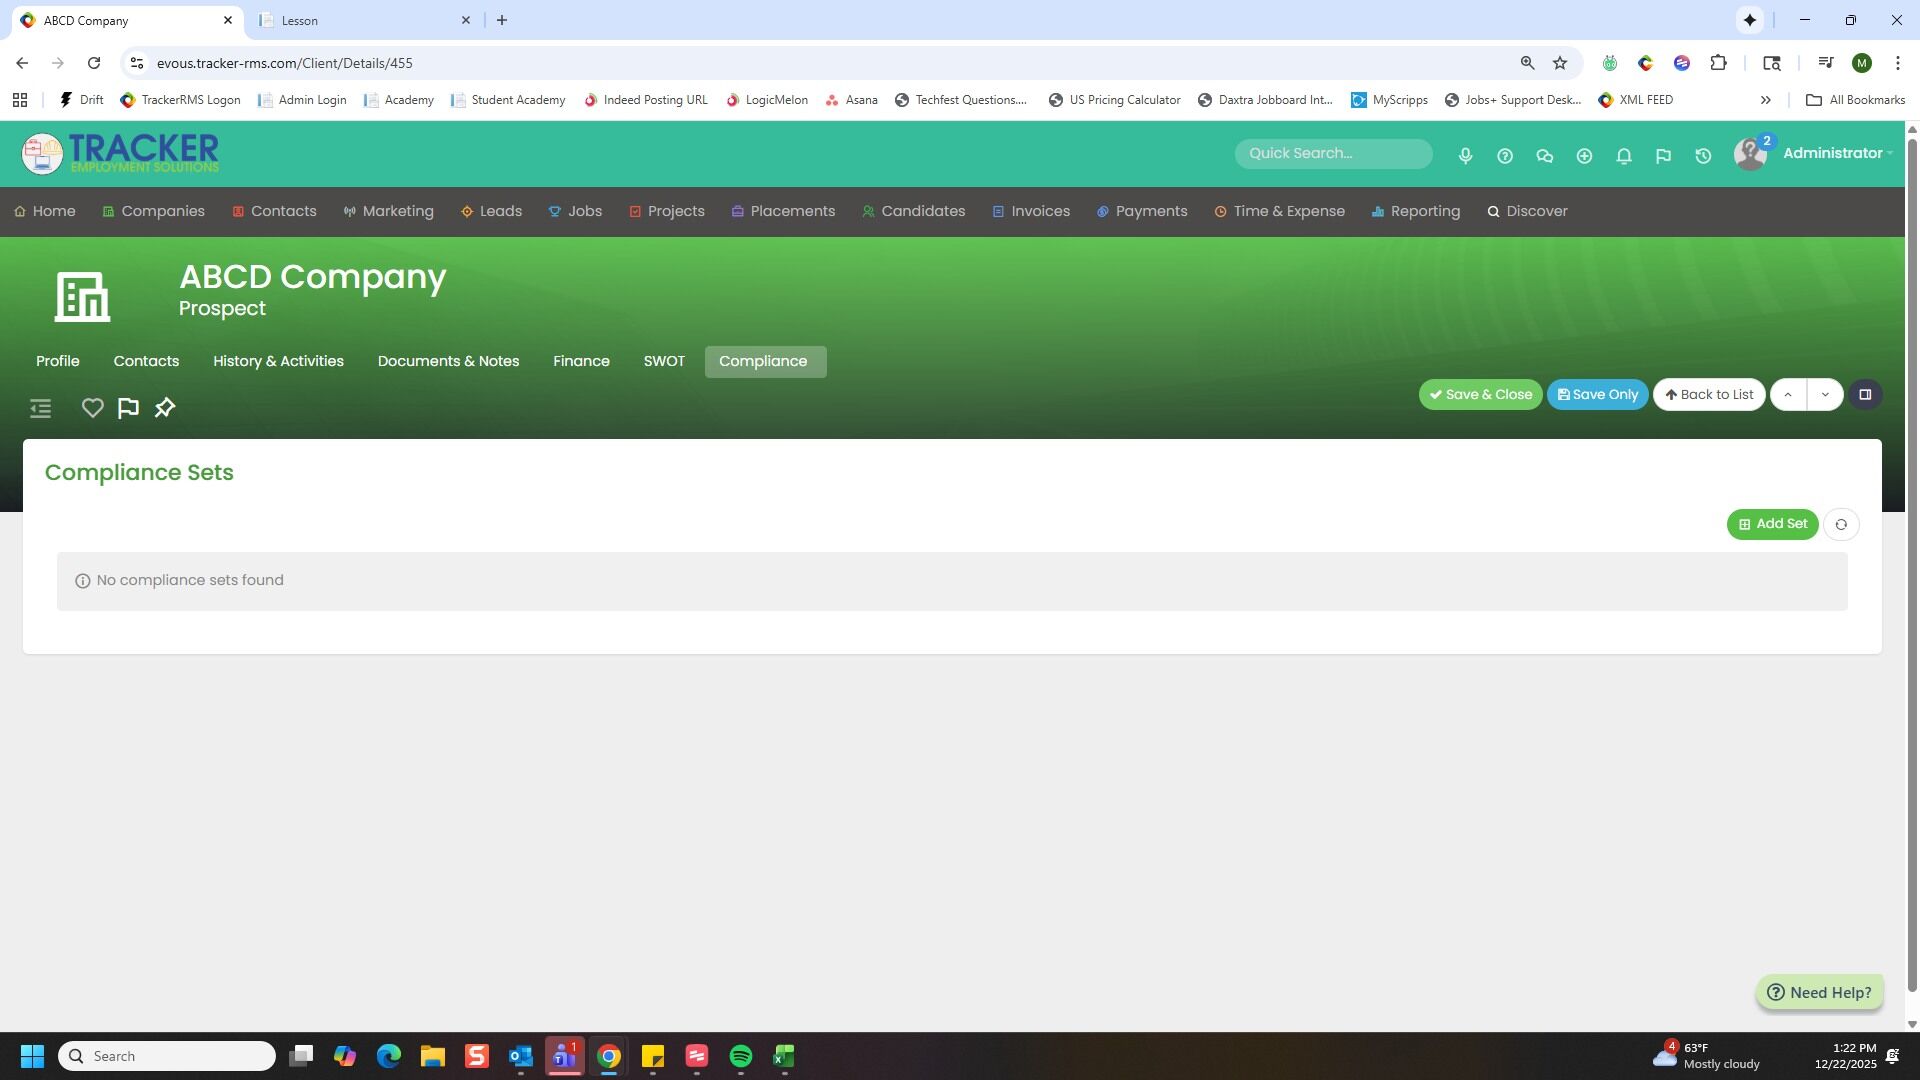Viewport: 1920px width, 1080px height.
Task: Go to next record with down chevron
Action: 1825,395
